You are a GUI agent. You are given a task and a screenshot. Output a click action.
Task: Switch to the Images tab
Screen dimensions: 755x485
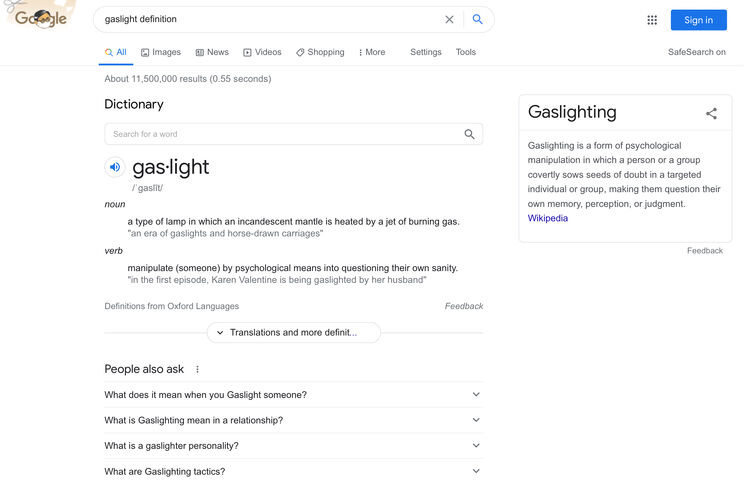[x=163, y=53]
